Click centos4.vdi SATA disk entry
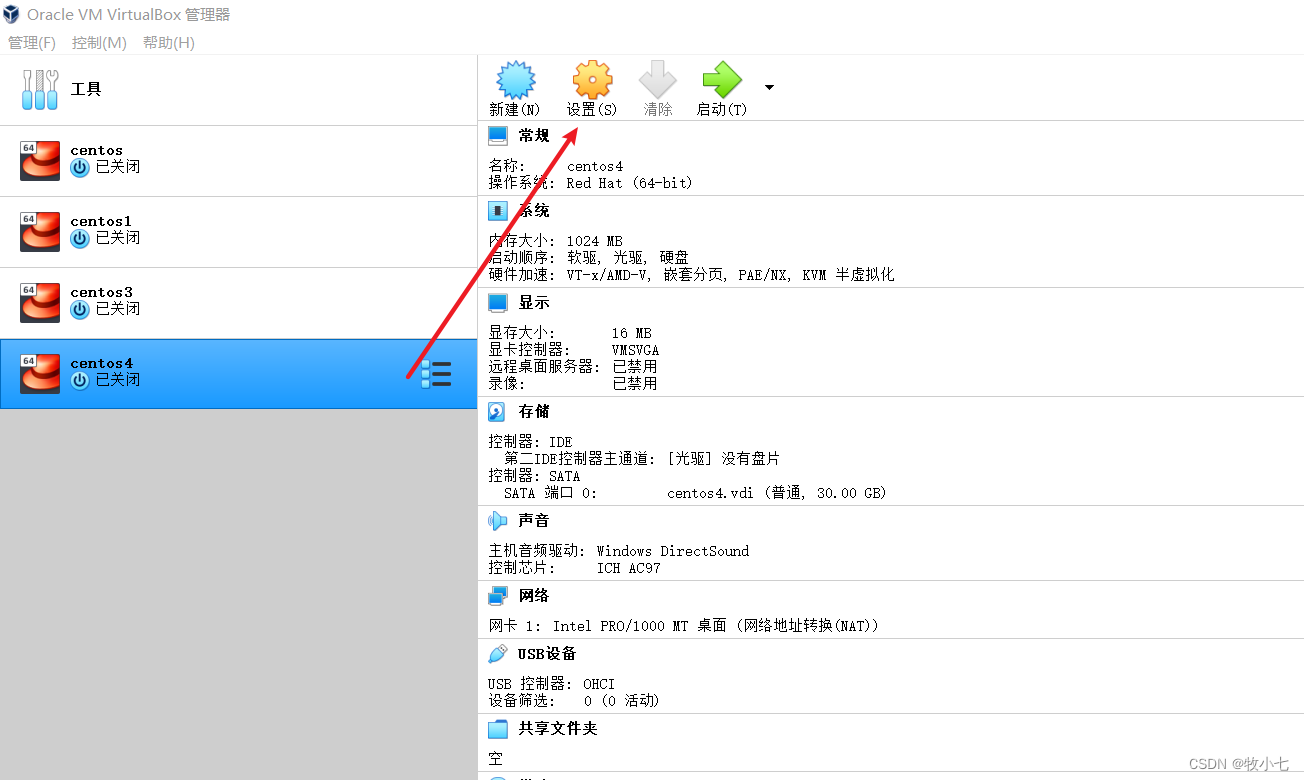The image size is (1304, 780). [x=777, y=493]
